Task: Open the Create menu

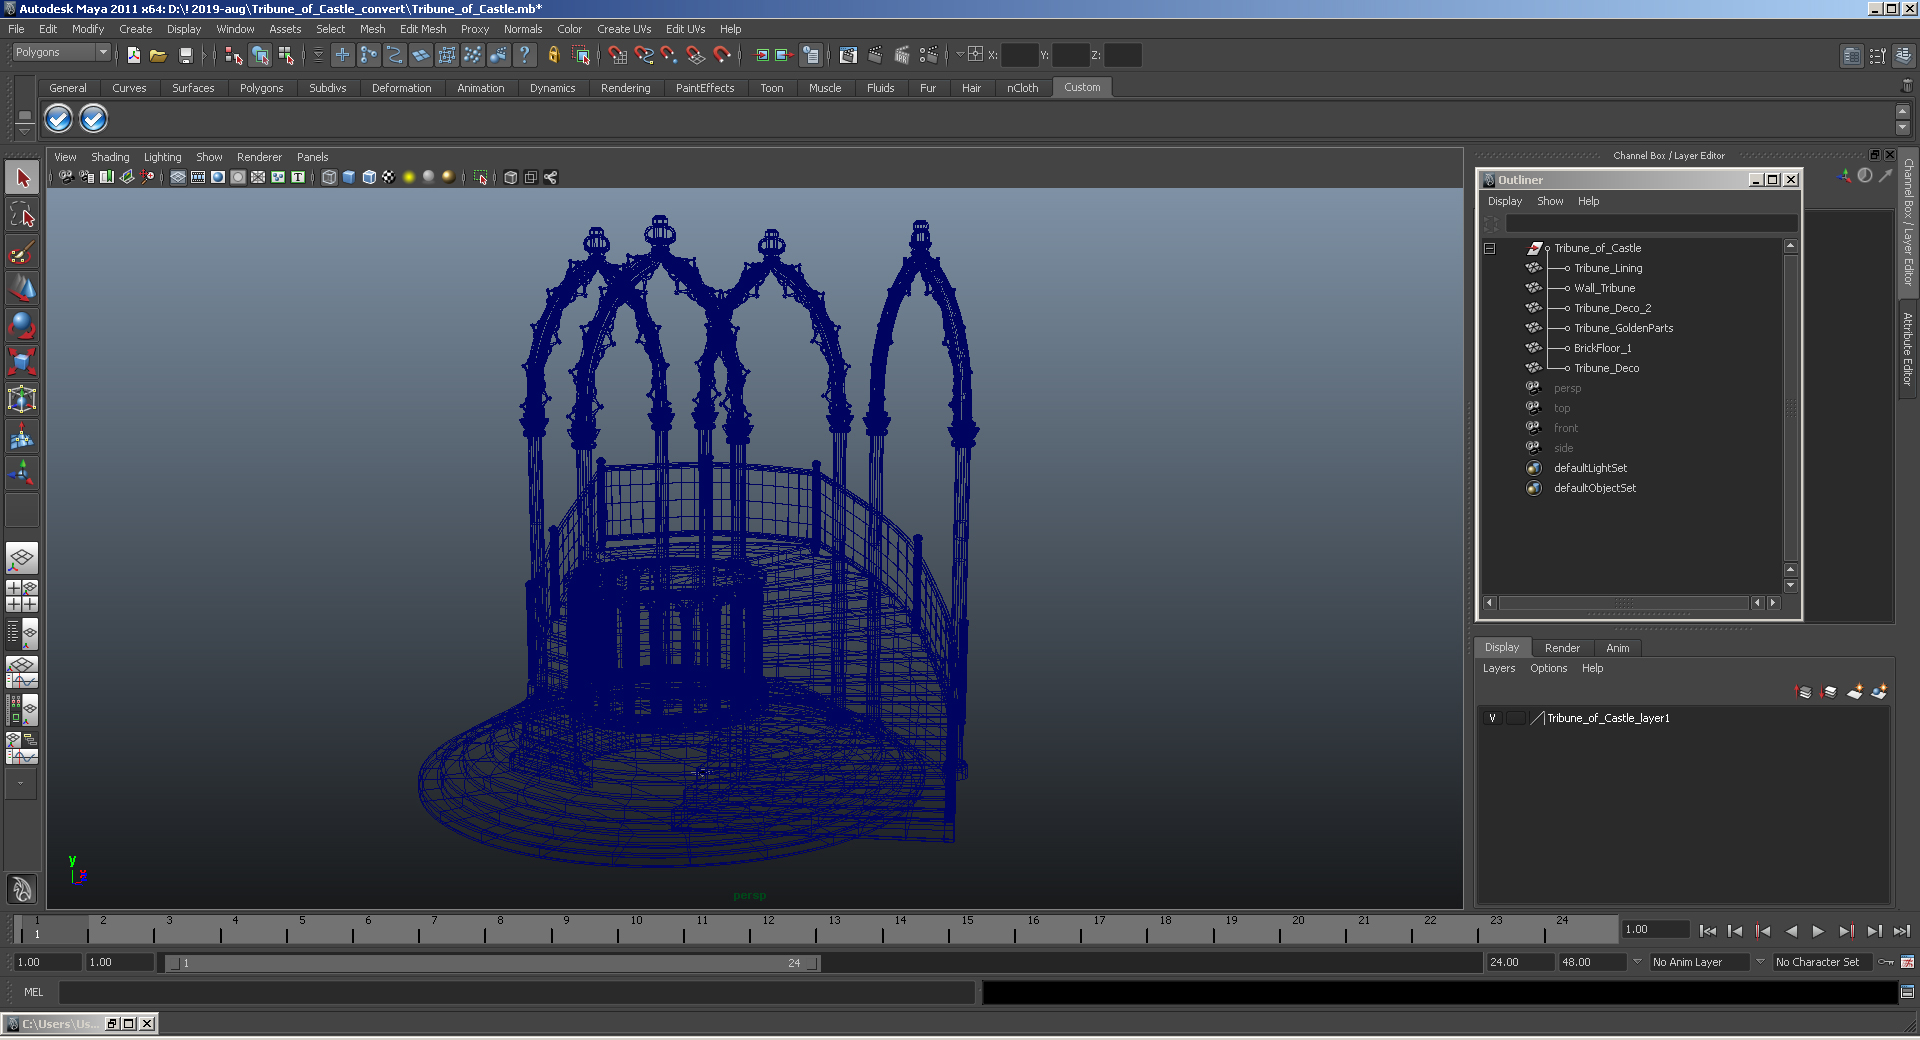Action: tap(135, 29)
